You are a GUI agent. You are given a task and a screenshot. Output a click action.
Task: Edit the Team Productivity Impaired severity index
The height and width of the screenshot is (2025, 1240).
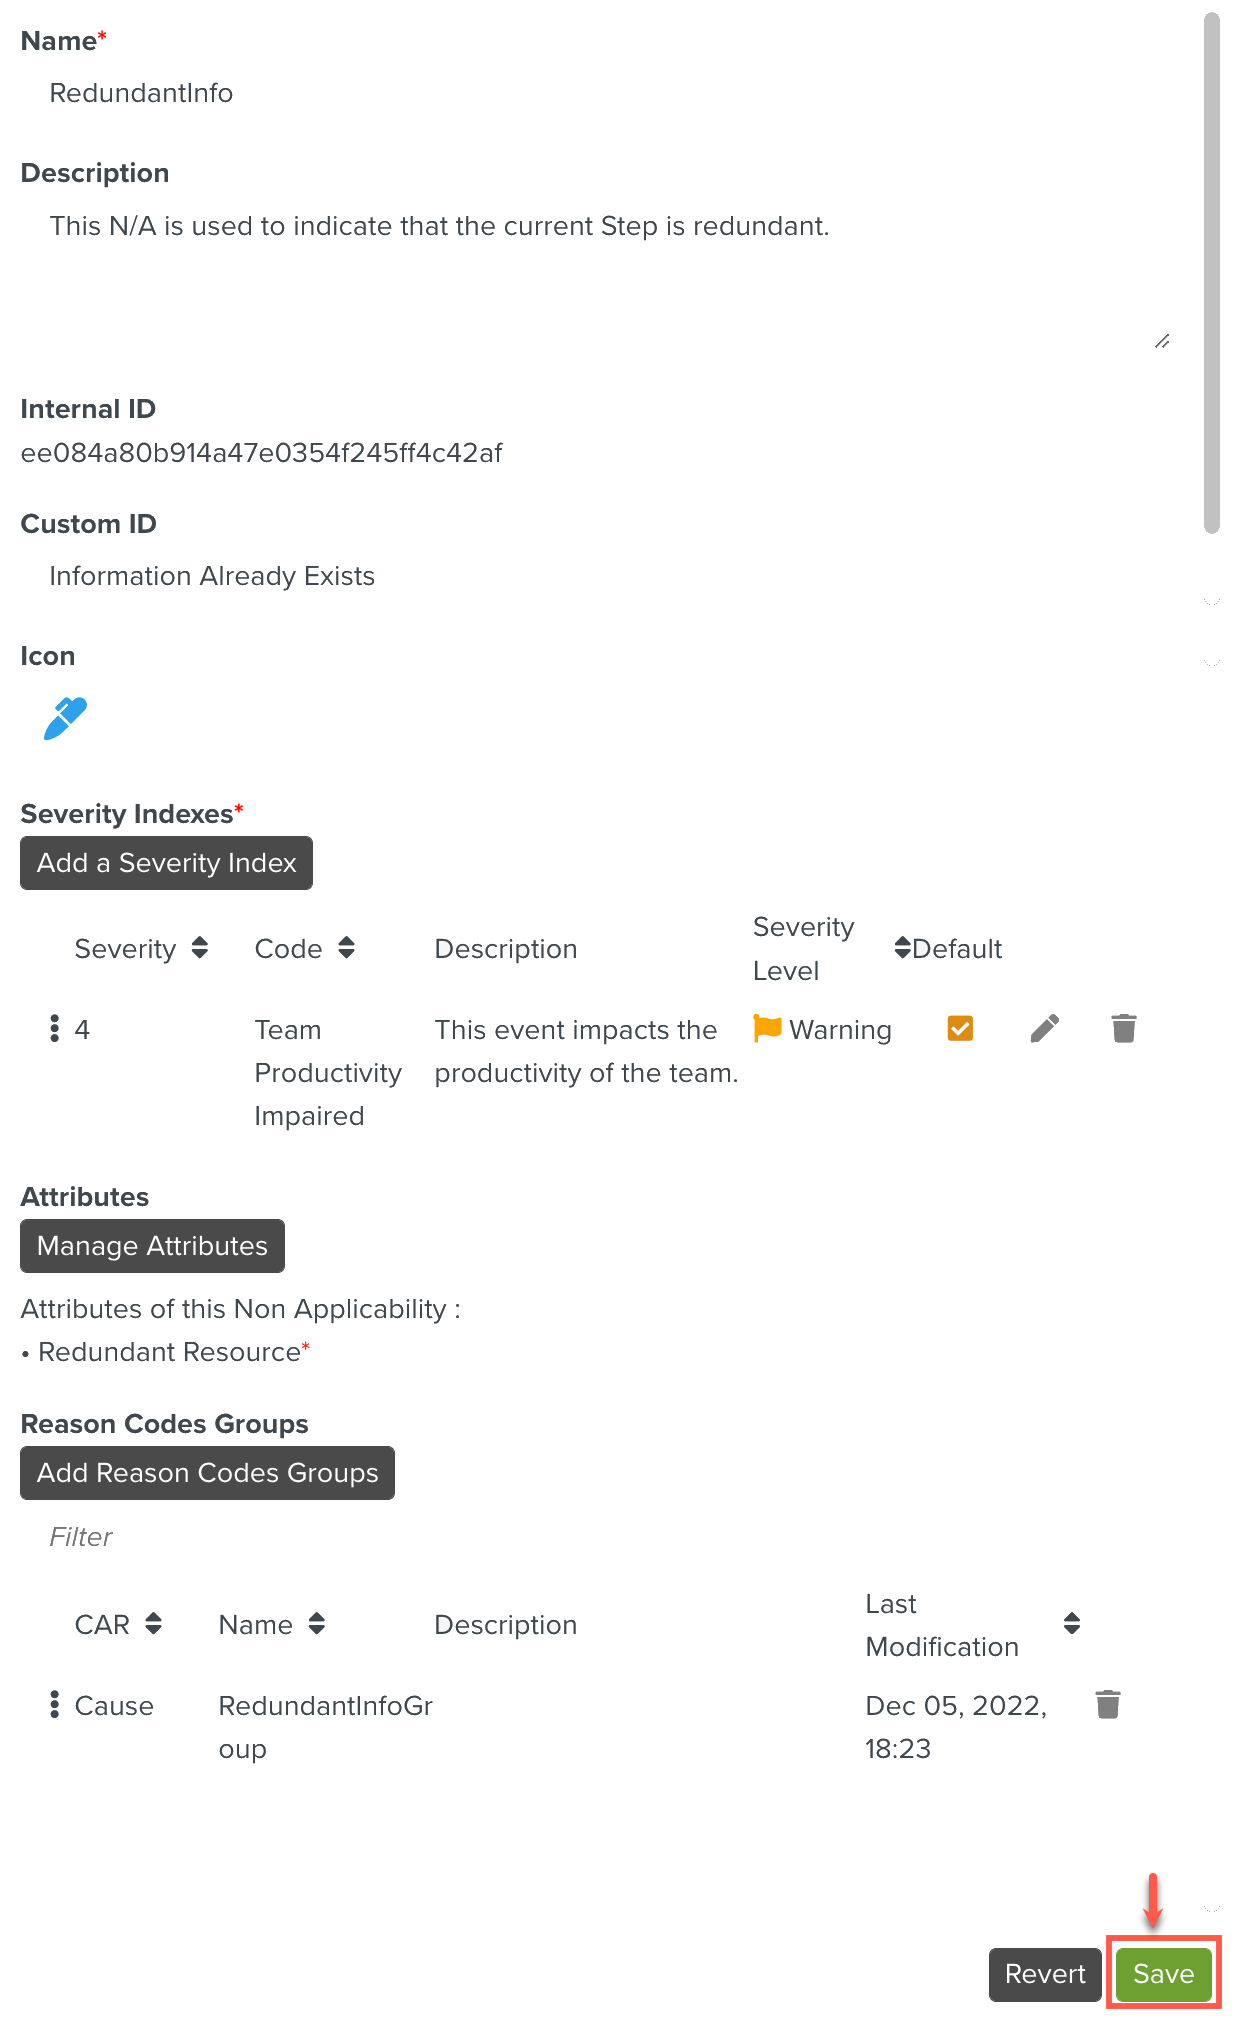coord(1044,1029)
